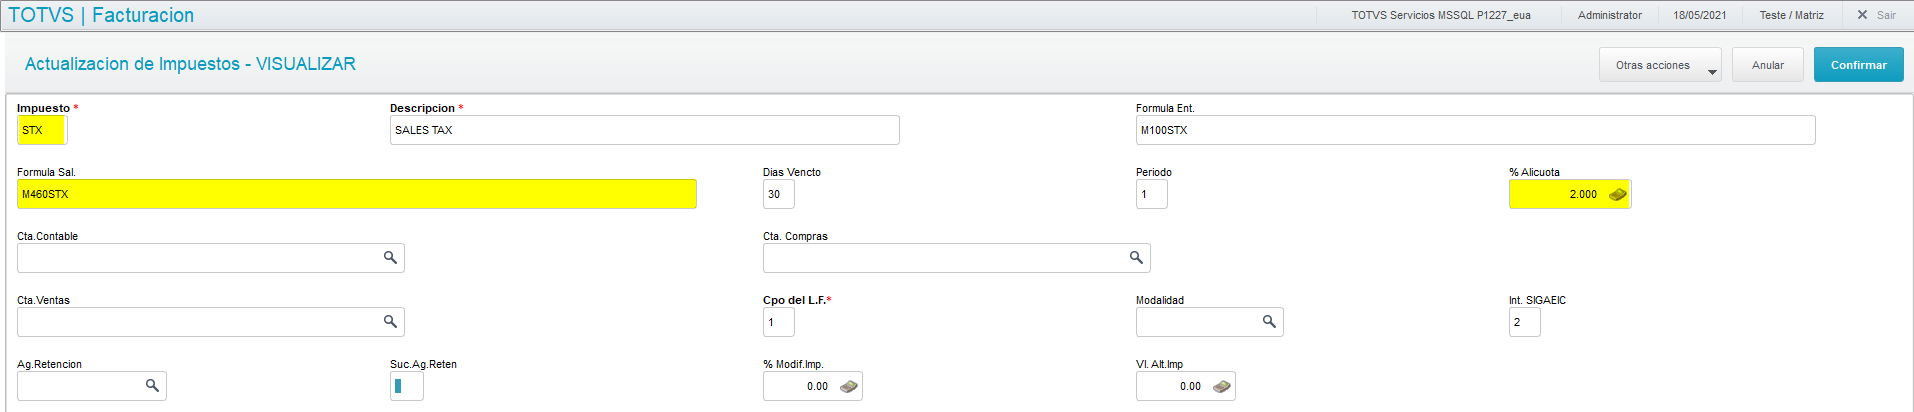Click the Formula Sal. field with M460STX
The width and height of the screenshot is (1914, 412).
coord(356,194)
